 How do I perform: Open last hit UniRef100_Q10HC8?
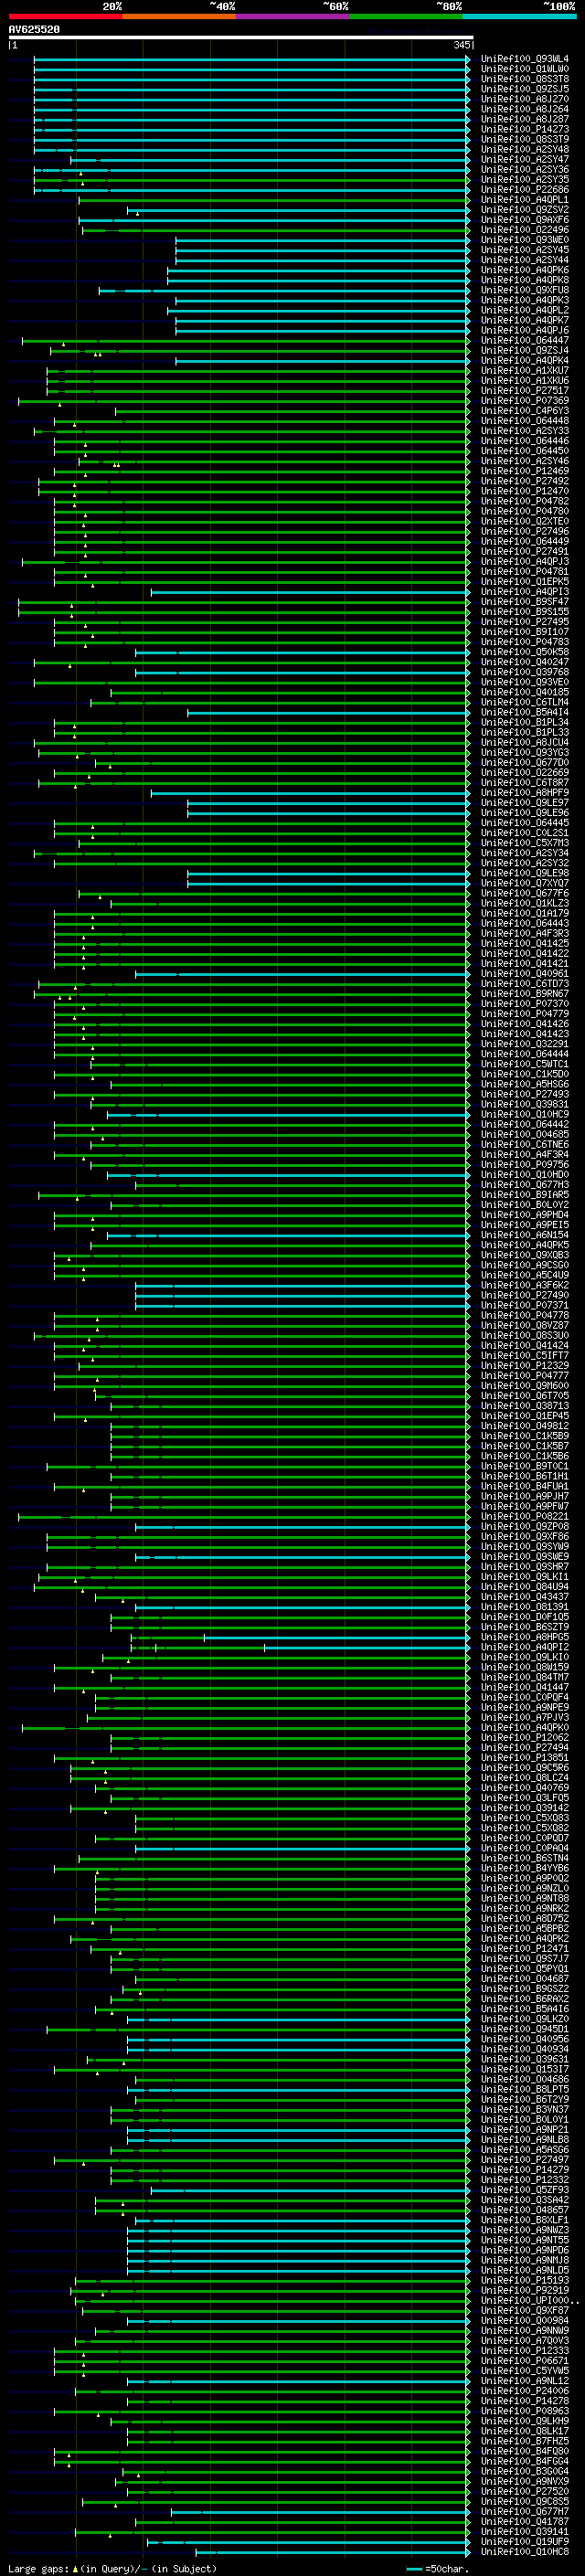pos(524,2553)
